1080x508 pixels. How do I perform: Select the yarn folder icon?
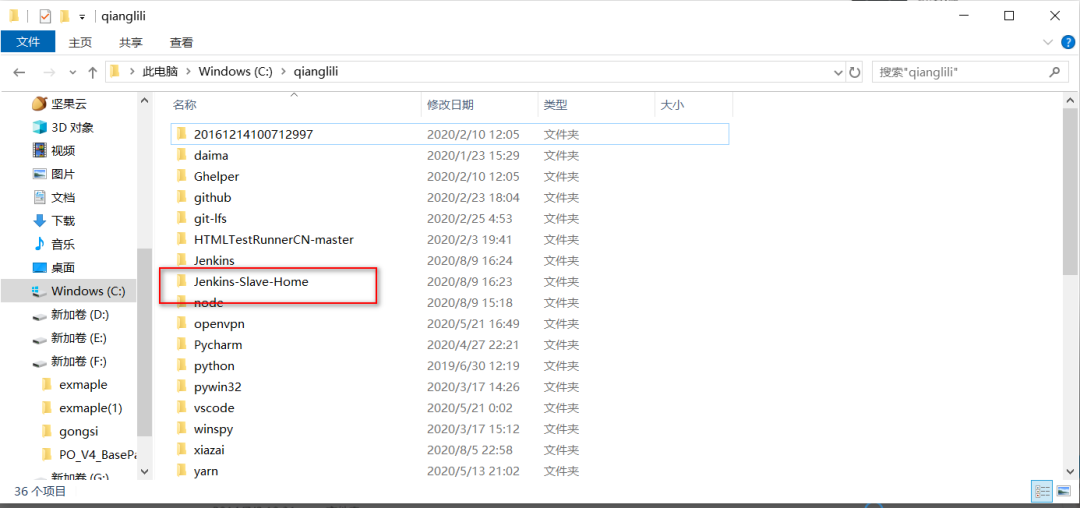pyautogui.click(x=182, y=471)
